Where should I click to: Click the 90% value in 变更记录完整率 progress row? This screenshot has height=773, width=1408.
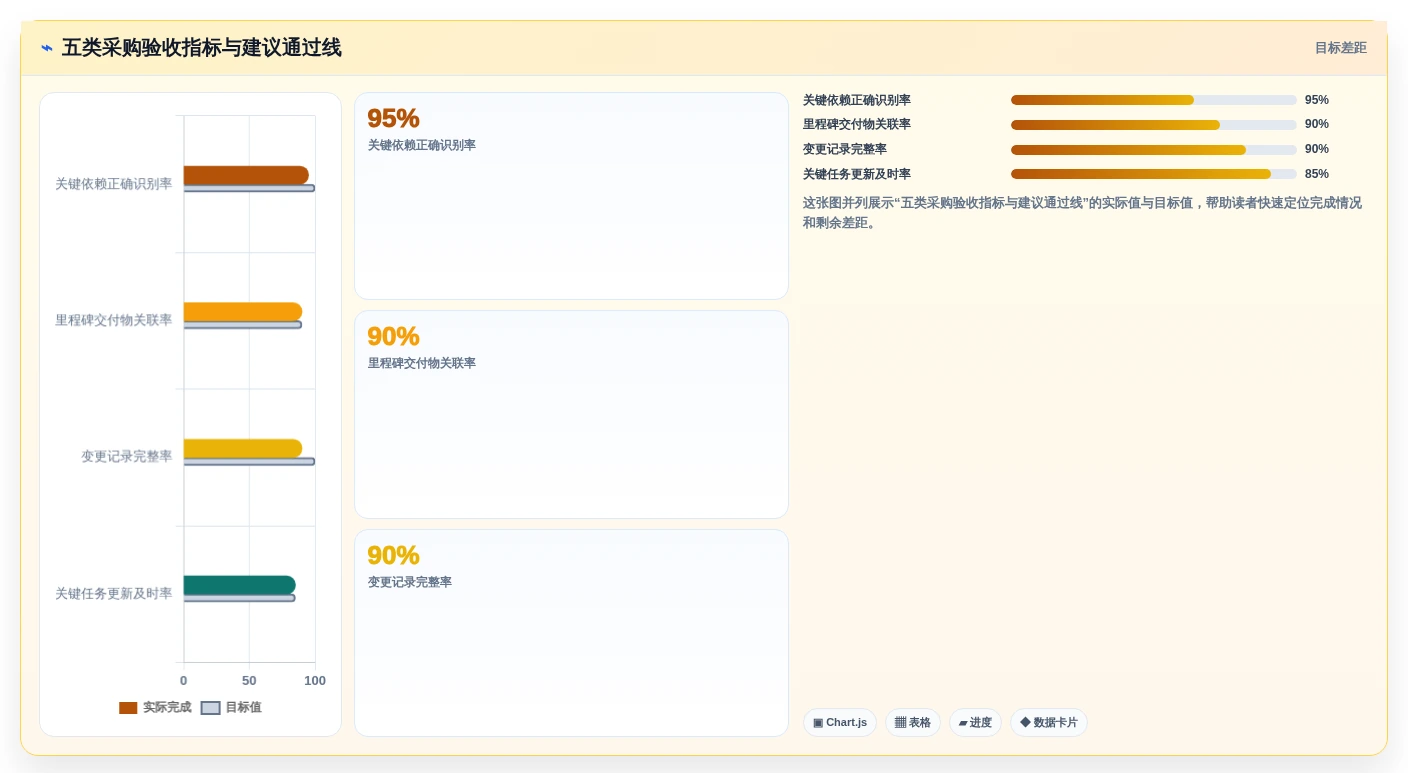1317,149
